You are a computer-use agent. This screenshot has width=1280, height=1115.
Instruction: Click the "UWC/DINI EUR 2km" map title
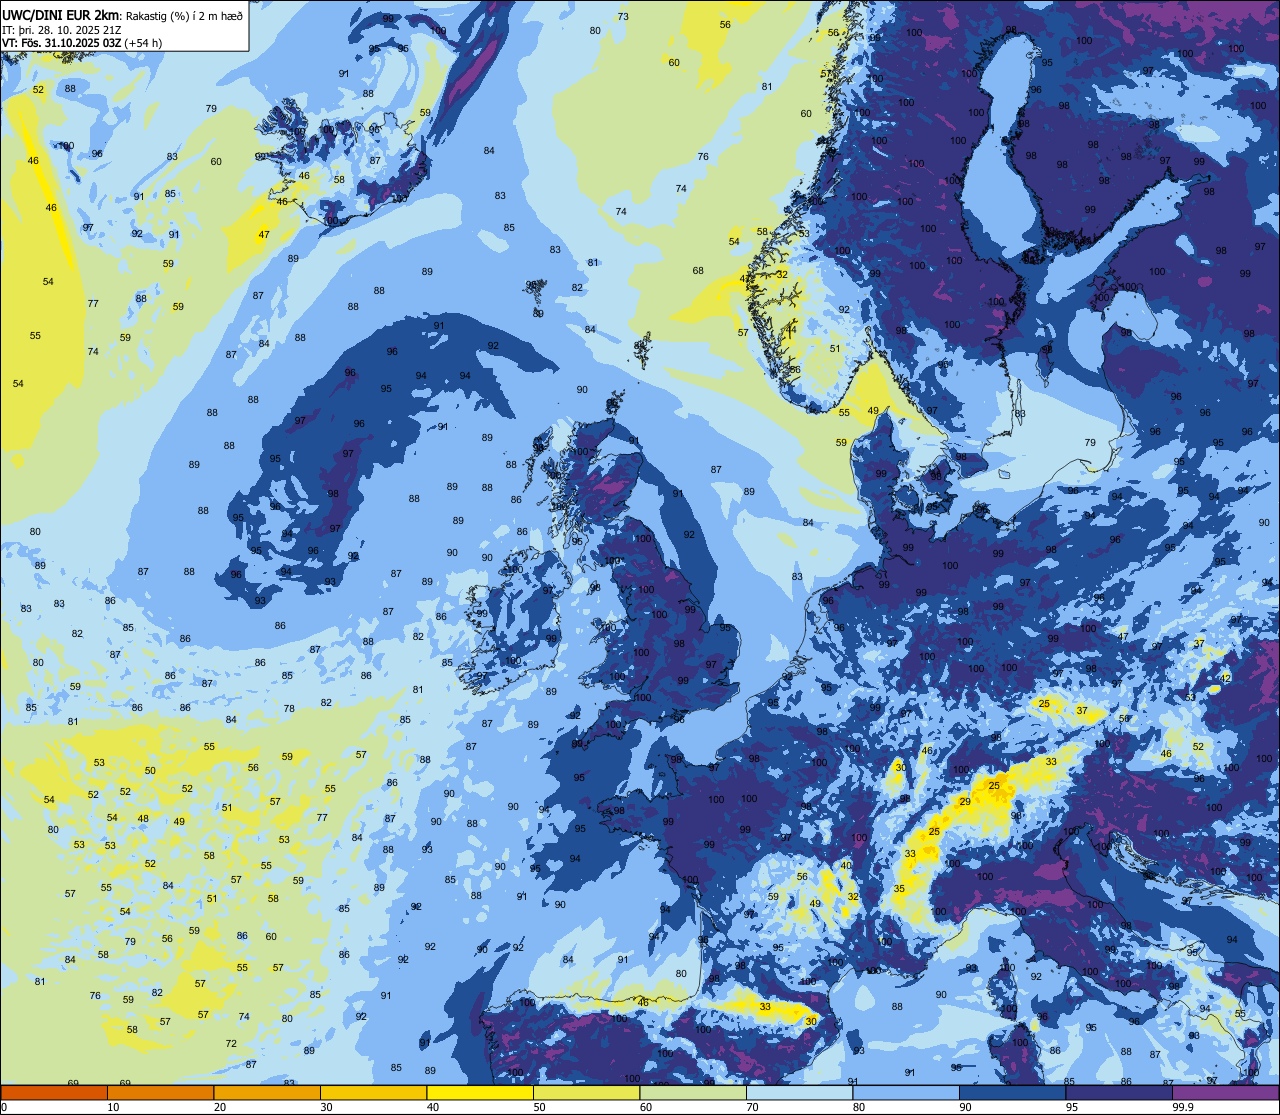tap(61, 15)
